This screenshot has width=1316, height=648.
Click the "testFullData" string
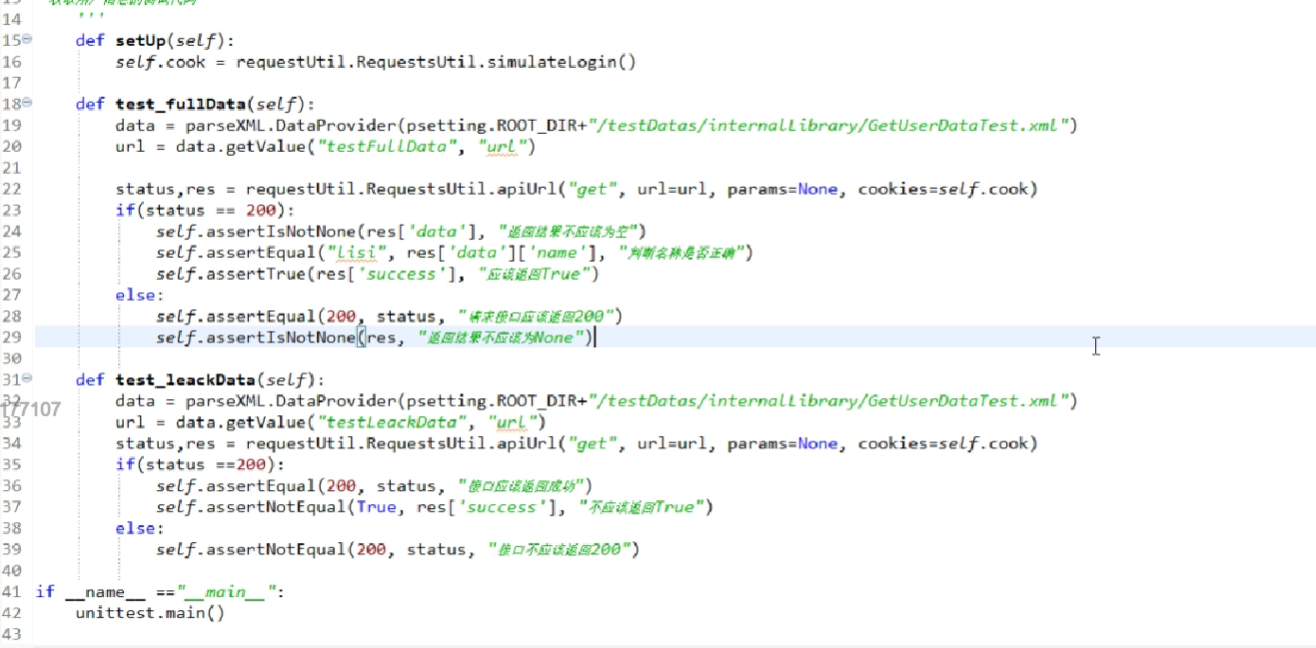click(388, 147)
